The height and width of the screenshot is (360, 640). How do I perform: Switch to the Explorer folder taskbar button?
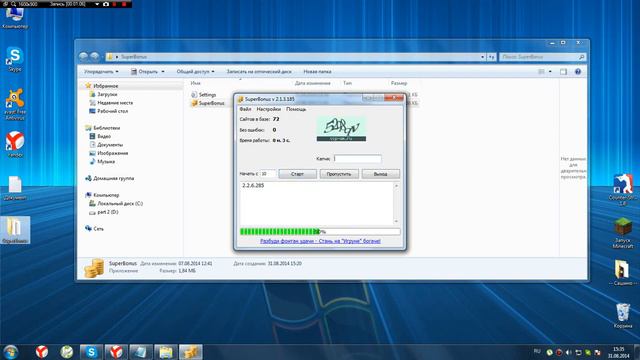coord(166,351)
